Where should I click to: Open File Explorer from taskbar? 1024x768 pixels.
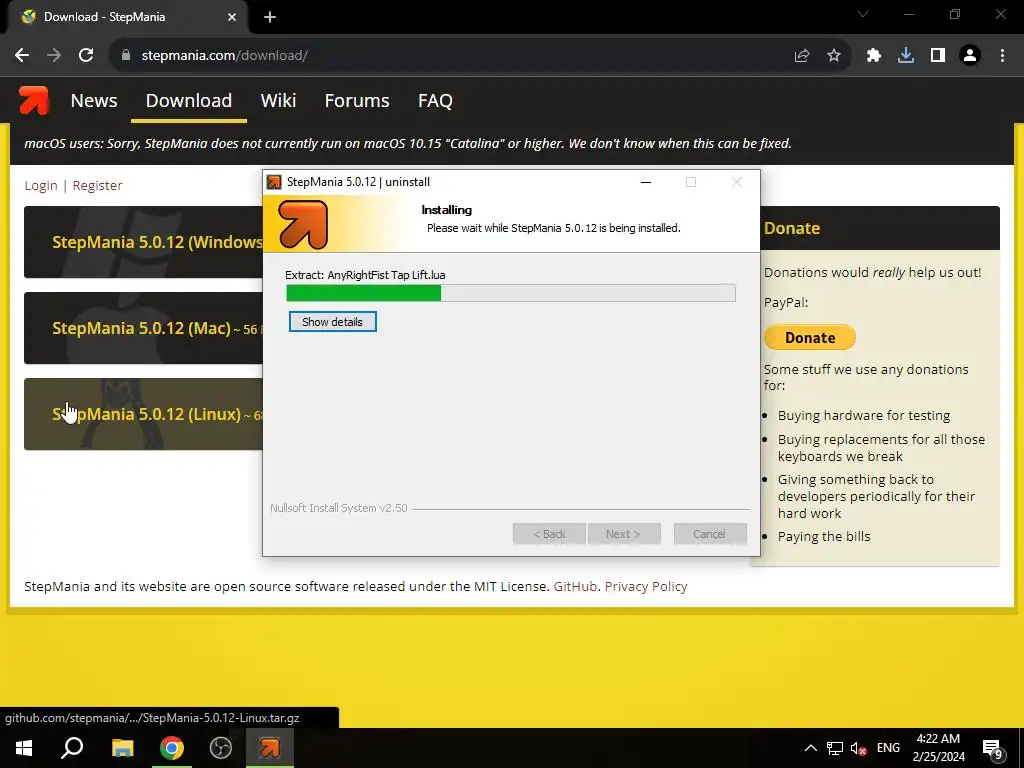tap(122, 748)
